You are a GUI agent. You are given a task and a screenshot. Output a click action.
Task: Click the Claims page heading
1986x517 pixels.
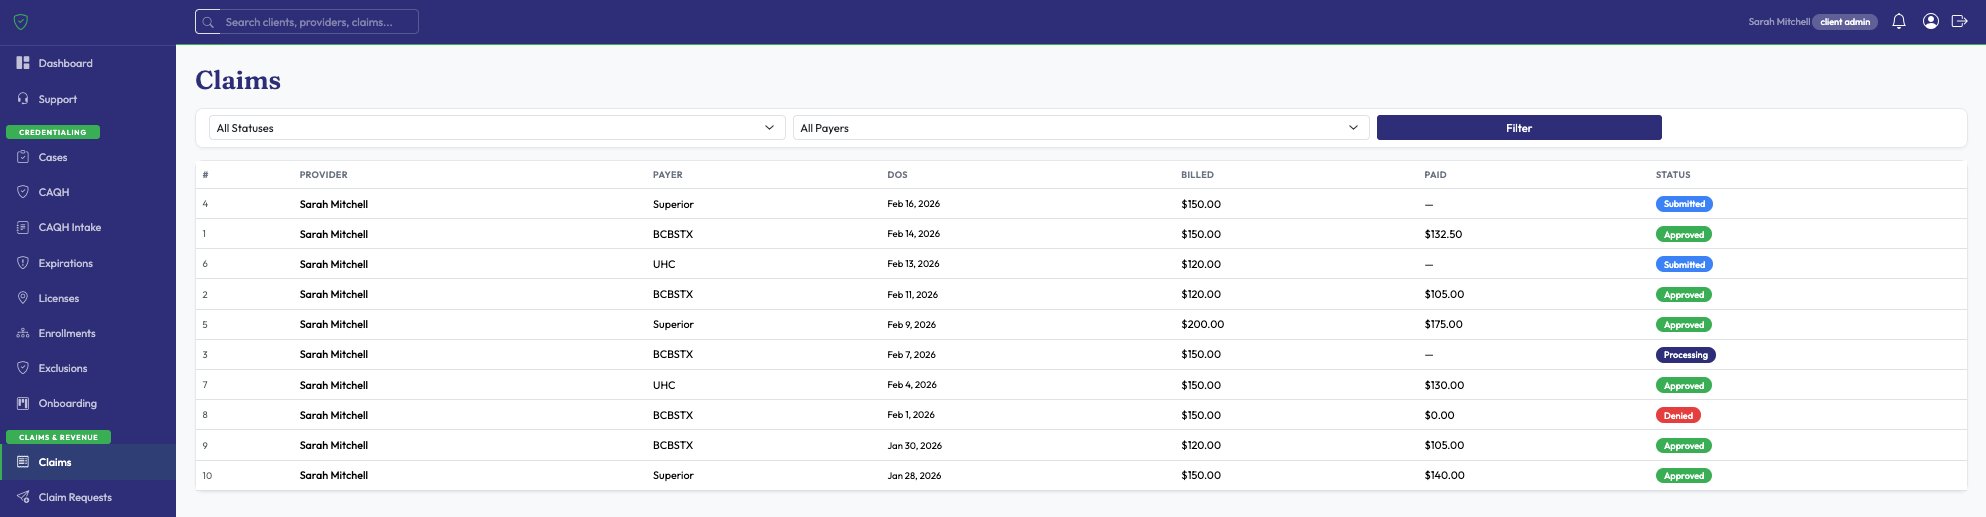click(238, 80)
